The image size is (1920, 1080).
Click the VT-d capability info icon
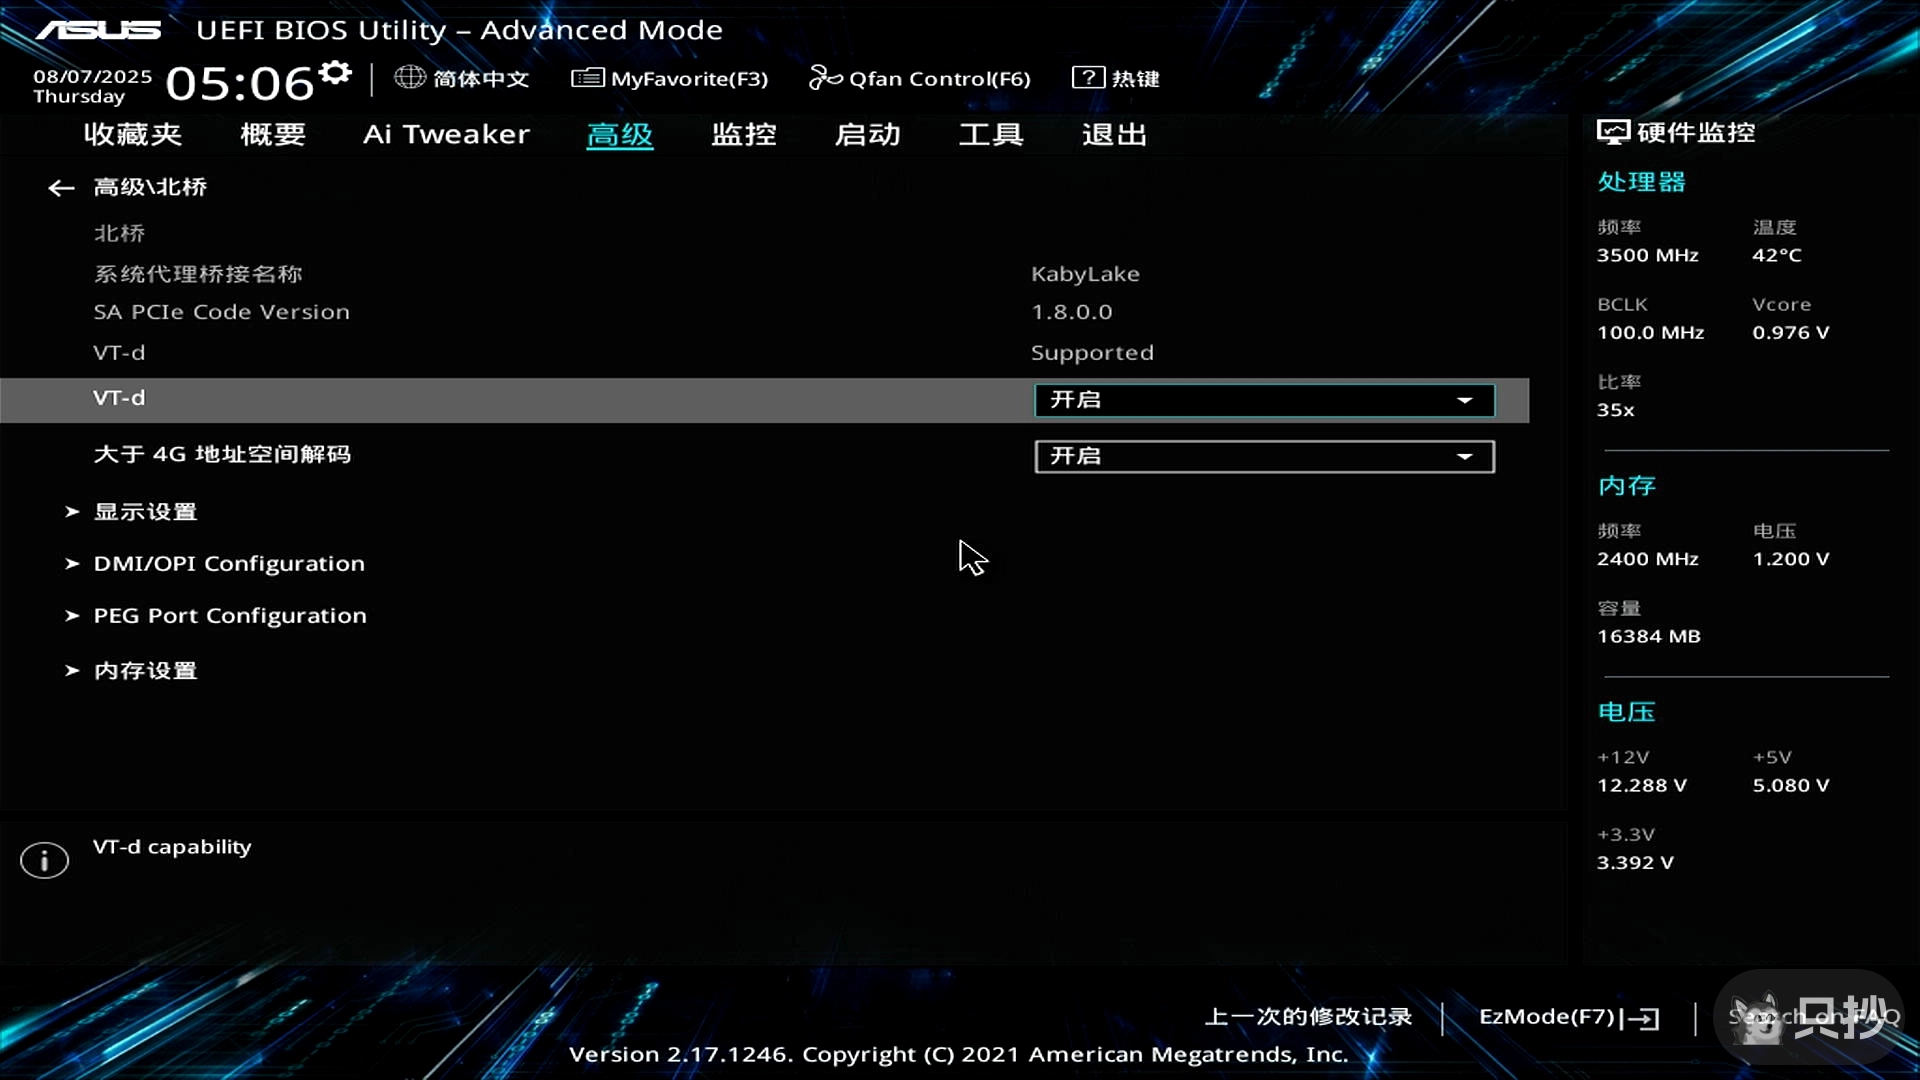click(44, 860)
